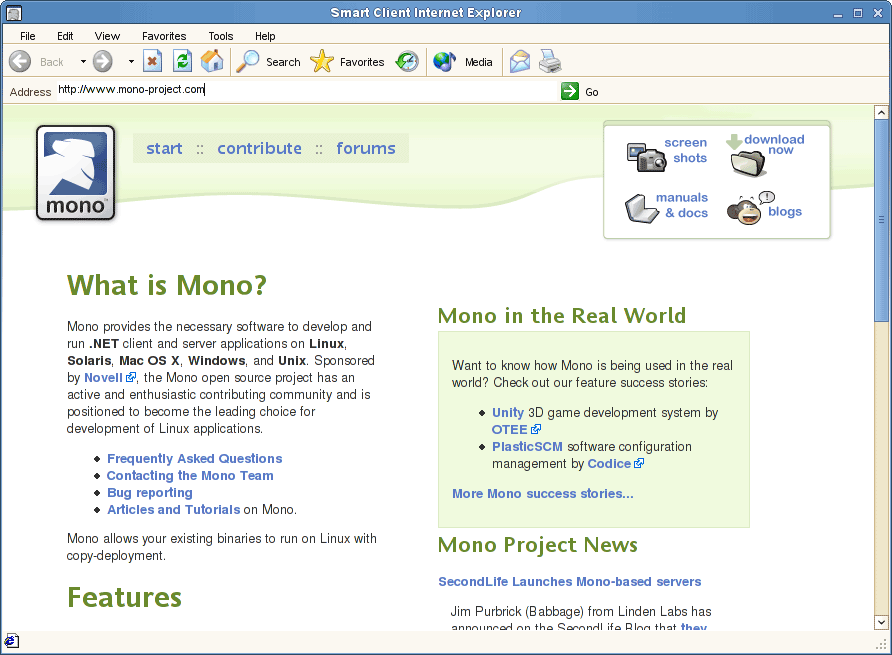892x655 pixels.
Task: Open the Help menu
Action: click(265, 36)
